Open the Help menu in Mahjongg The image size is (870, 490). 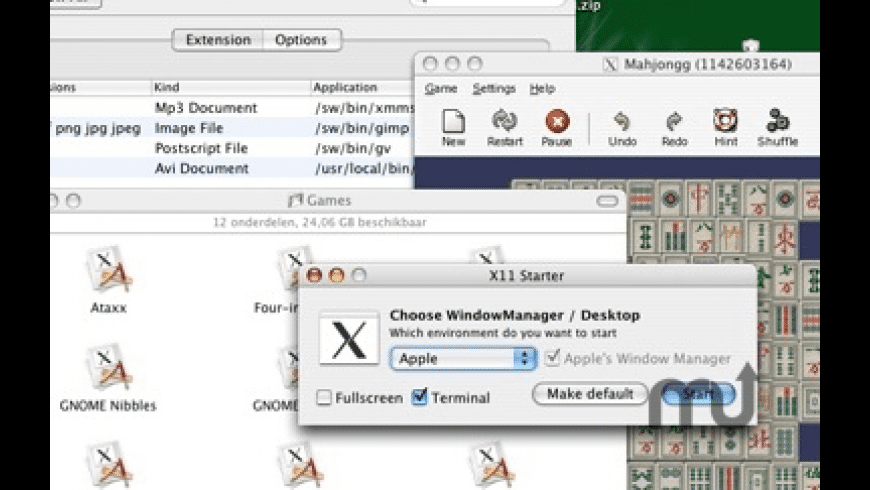pyautogui.click(x=542, y=88)
